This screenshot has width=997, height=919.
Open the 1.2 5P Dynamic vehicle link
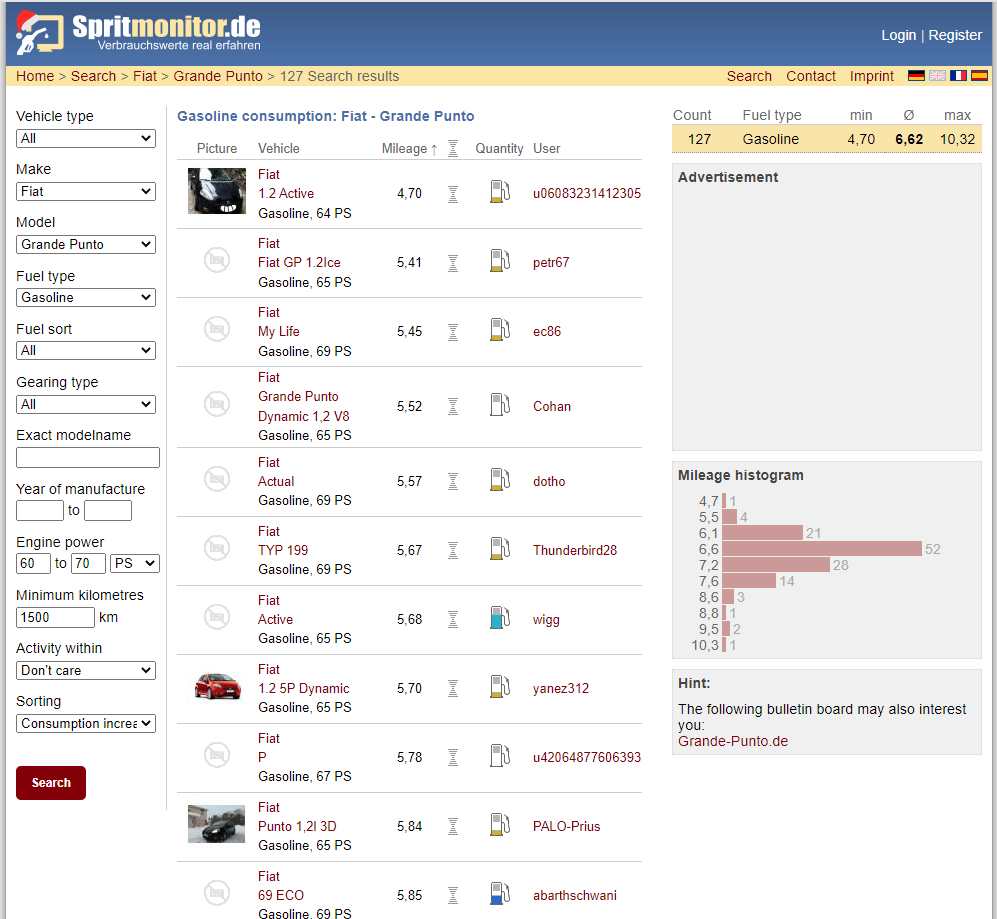coord(304,688)
